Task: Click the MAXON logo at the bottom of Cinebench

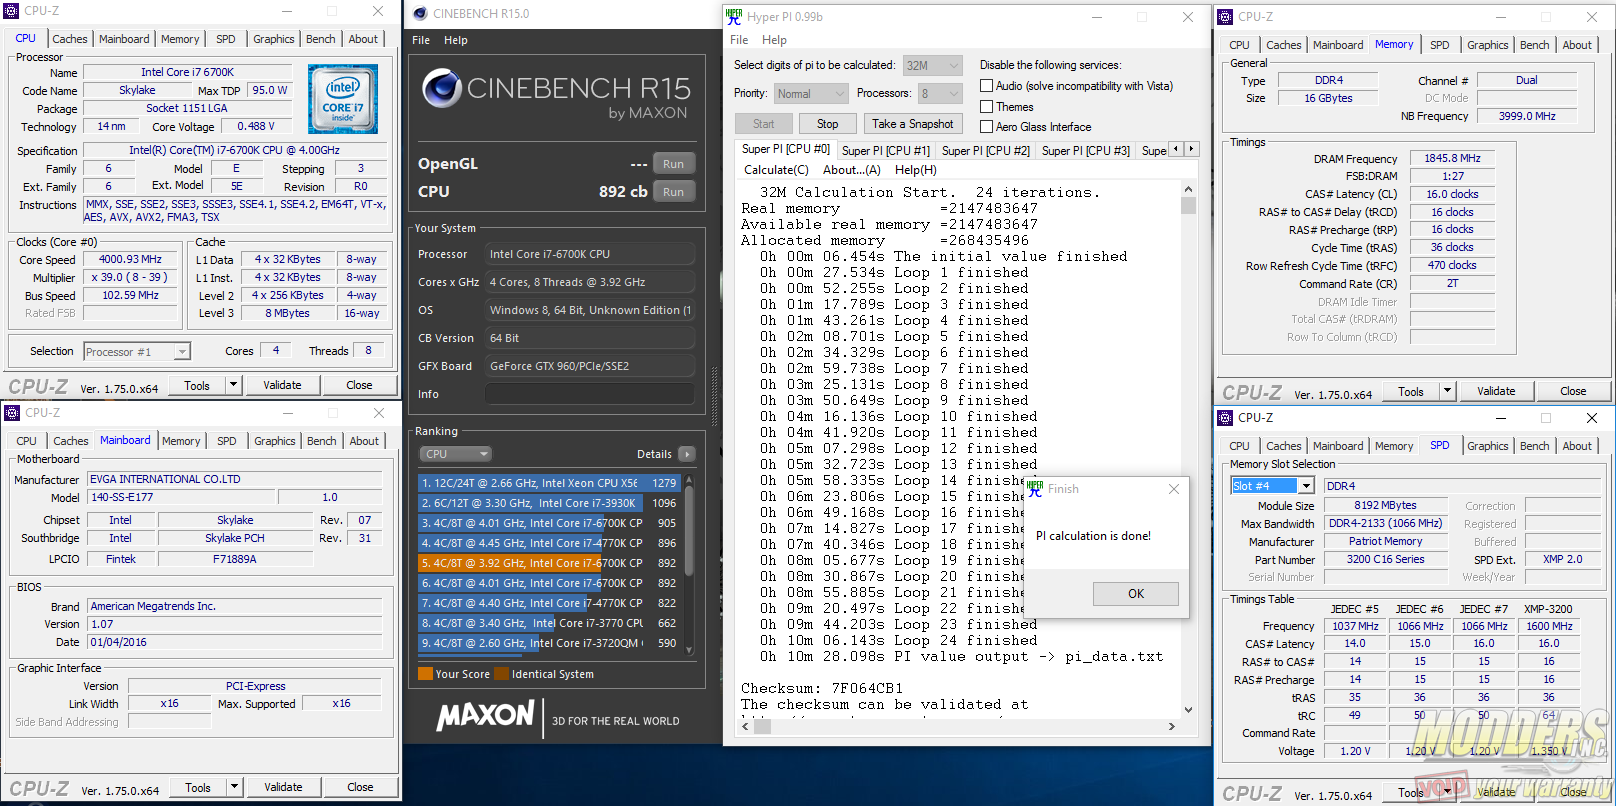Action: pyautogui.click(x=486, y=716)
